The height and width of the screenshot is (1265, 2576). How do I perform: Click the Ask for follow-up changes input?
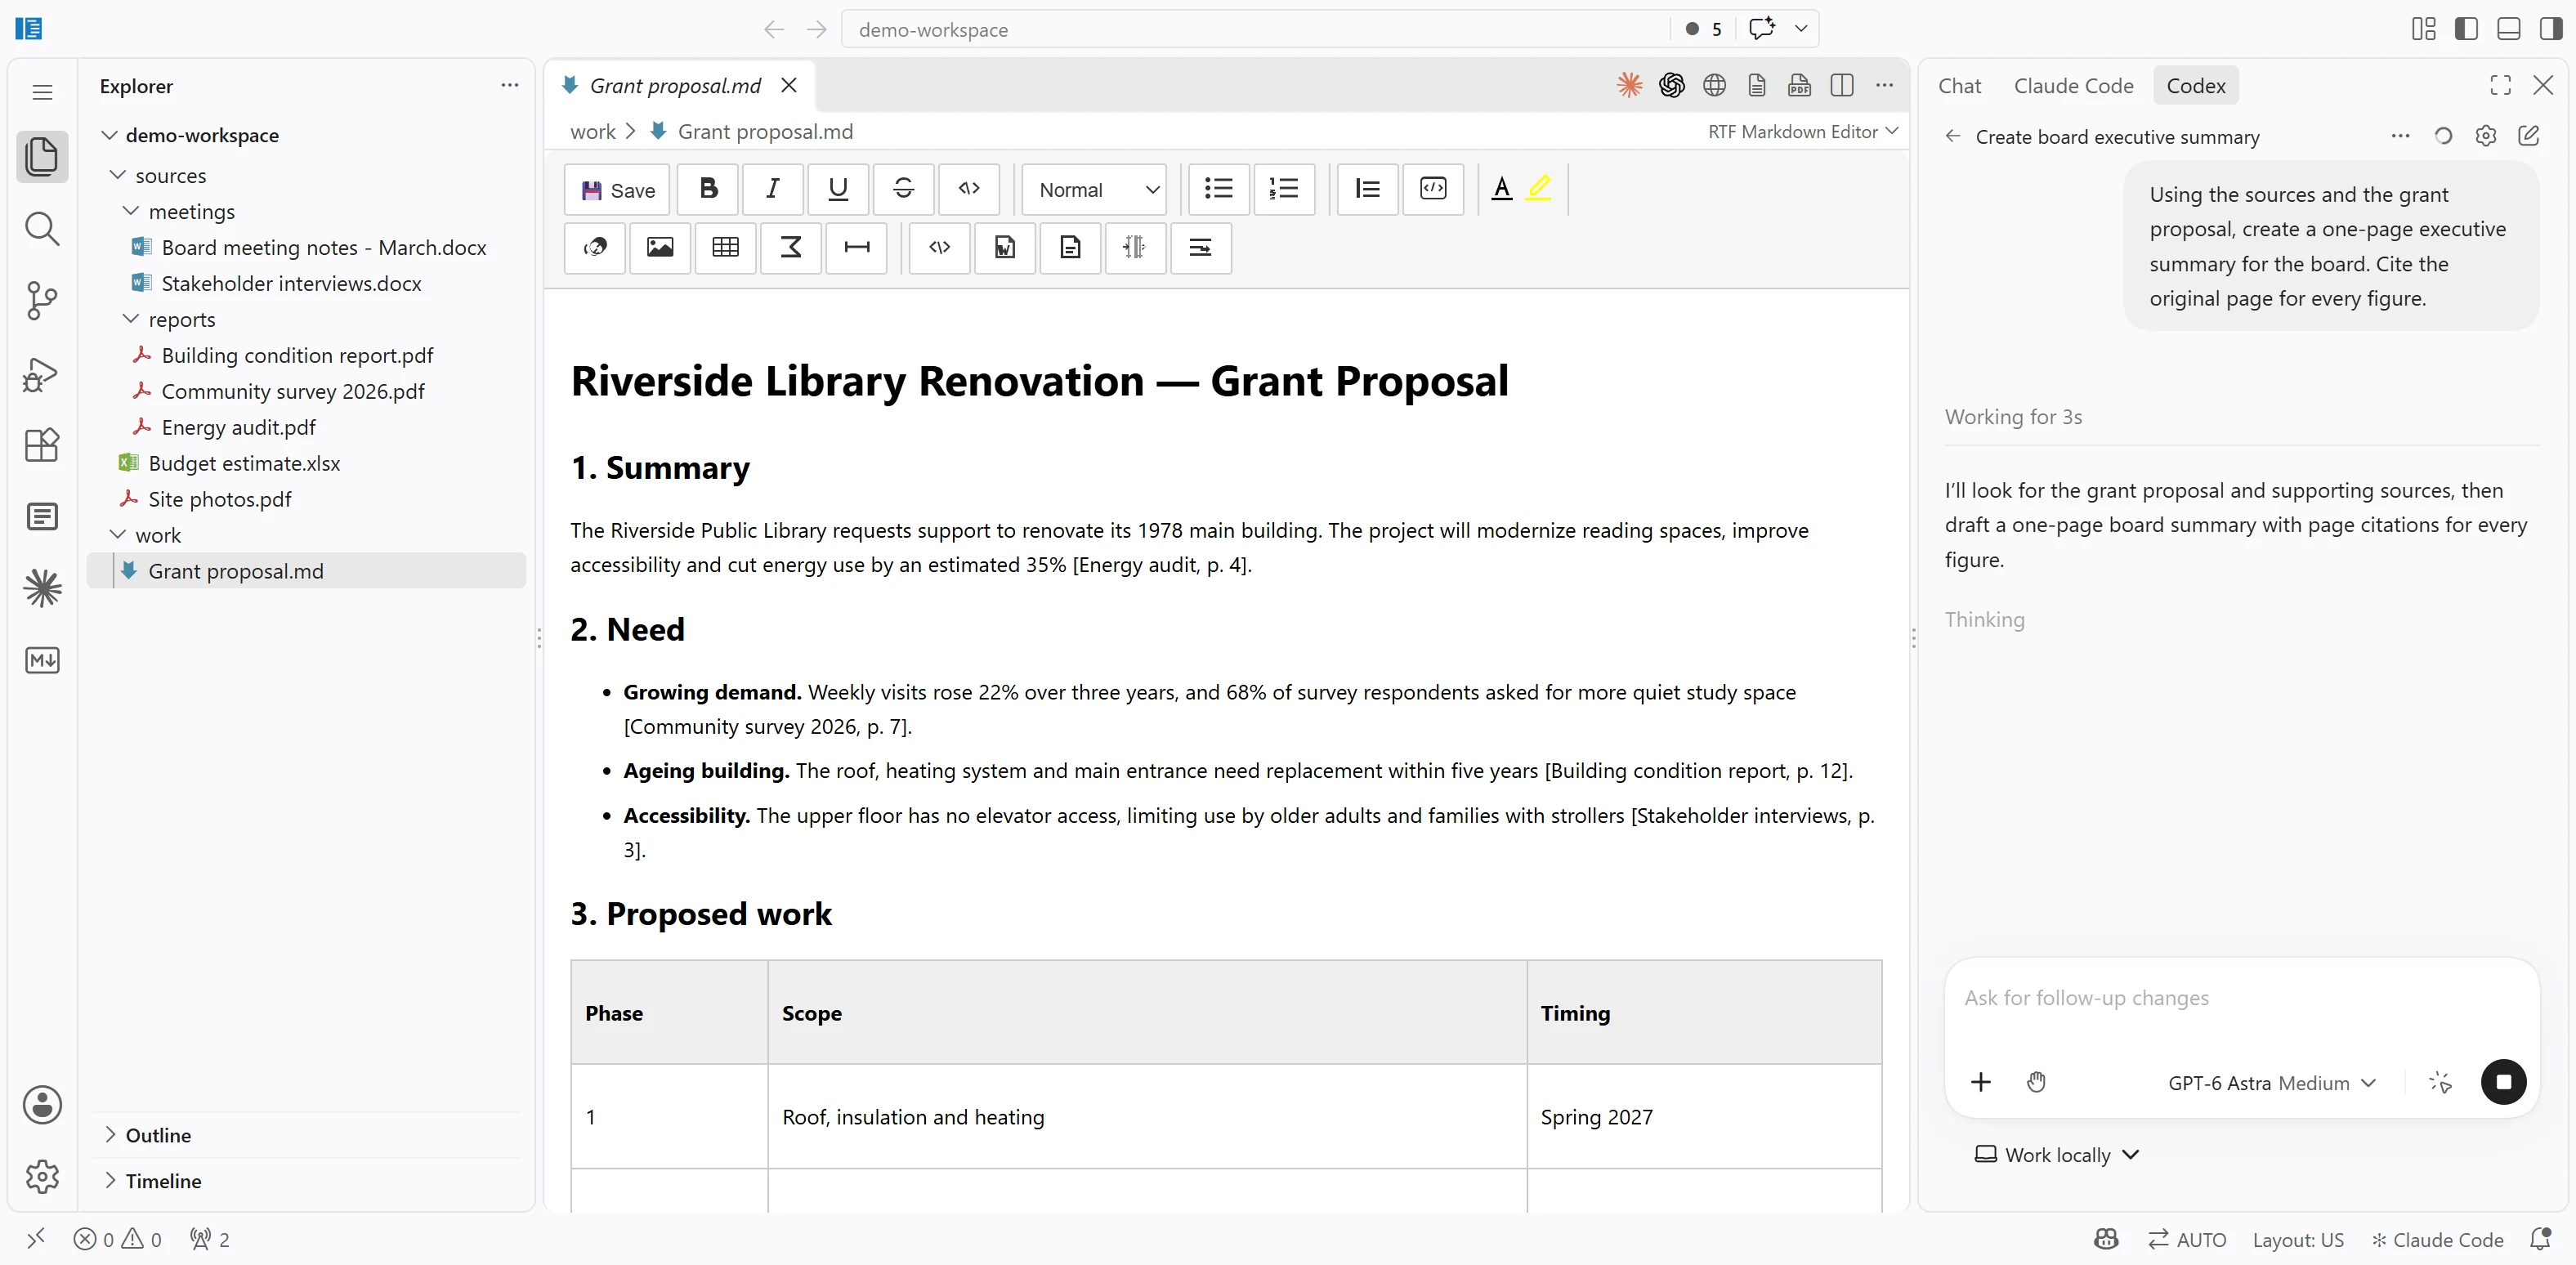pos(2240,998)
